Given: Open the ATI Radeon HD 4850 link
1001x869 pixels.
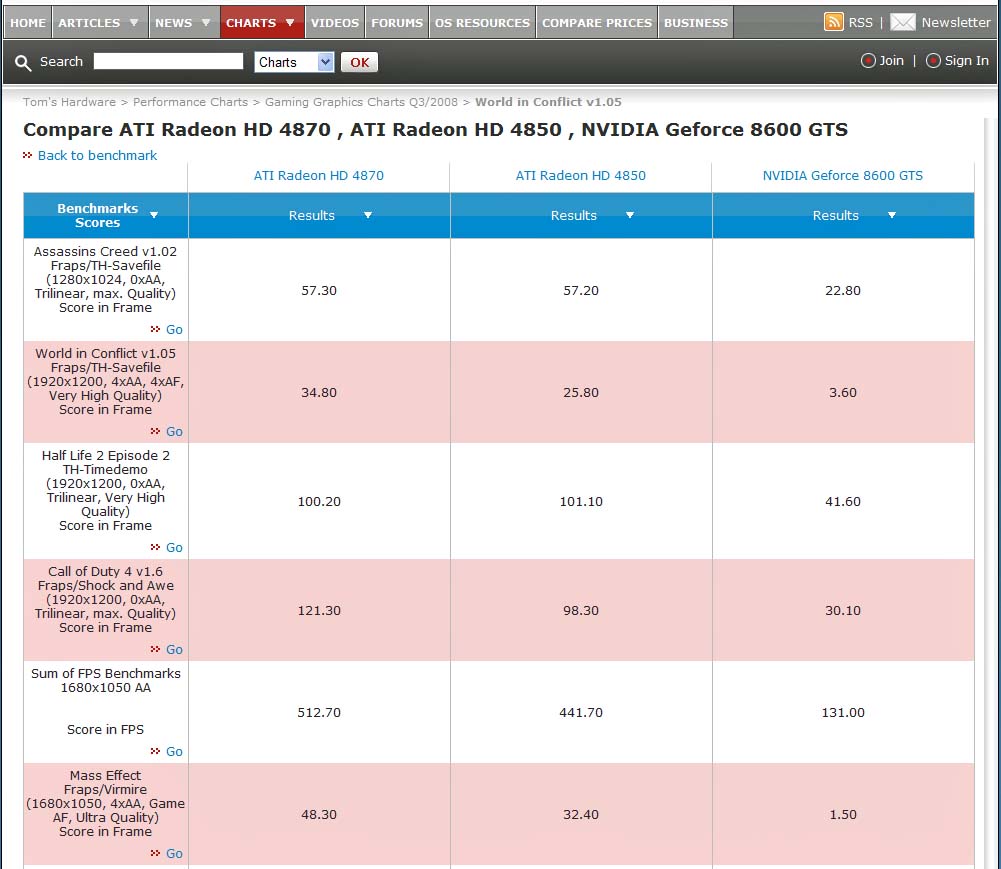Looking at the screenshot, I should 581,176.
